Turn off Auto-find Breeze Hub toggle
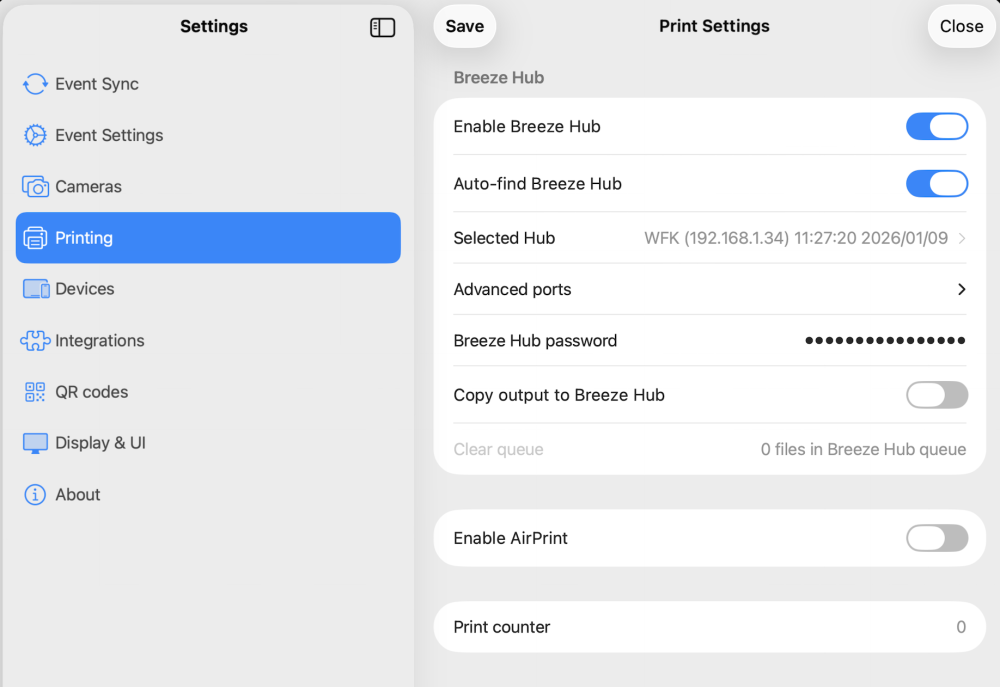Image resolution: width=1000 pixels, height=687 pixels. click(x=936, y=184)
